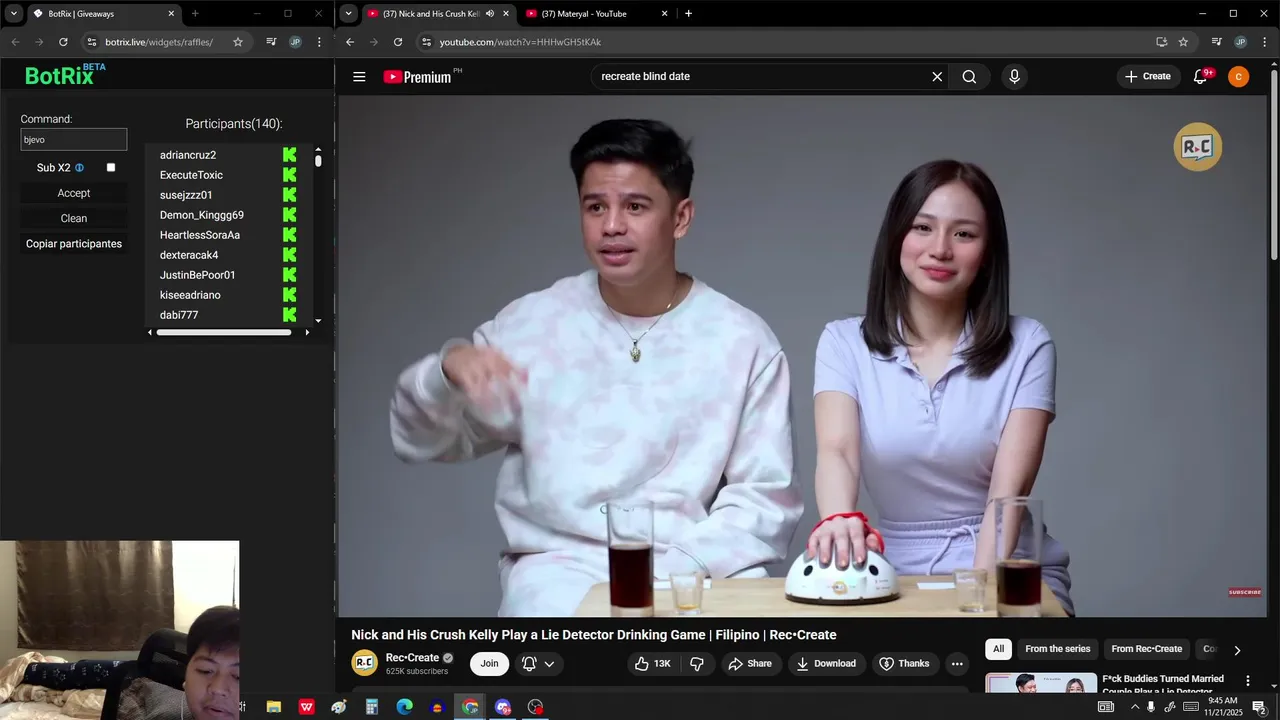Click the Kick icon beside dabi777
Screen dimensions: 1280x720
pos(290,315)
